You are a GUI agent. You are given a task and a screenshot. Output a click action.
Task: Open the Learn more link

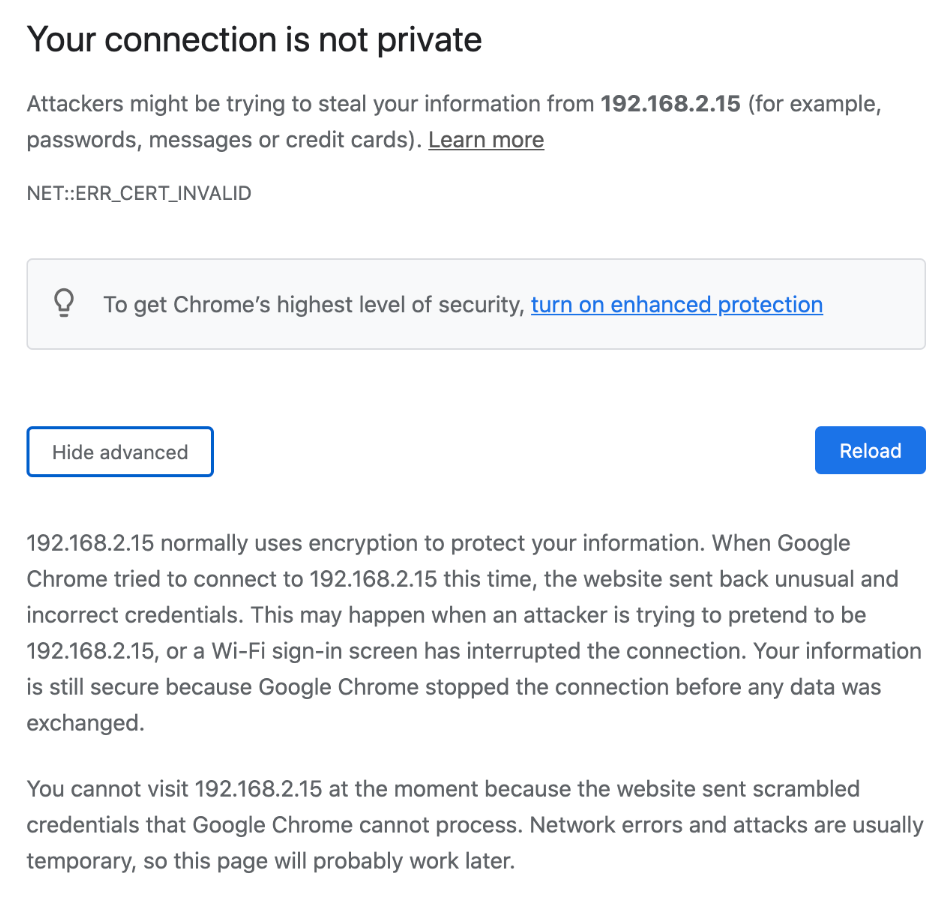pyautogui.click(x=486, y=140)
